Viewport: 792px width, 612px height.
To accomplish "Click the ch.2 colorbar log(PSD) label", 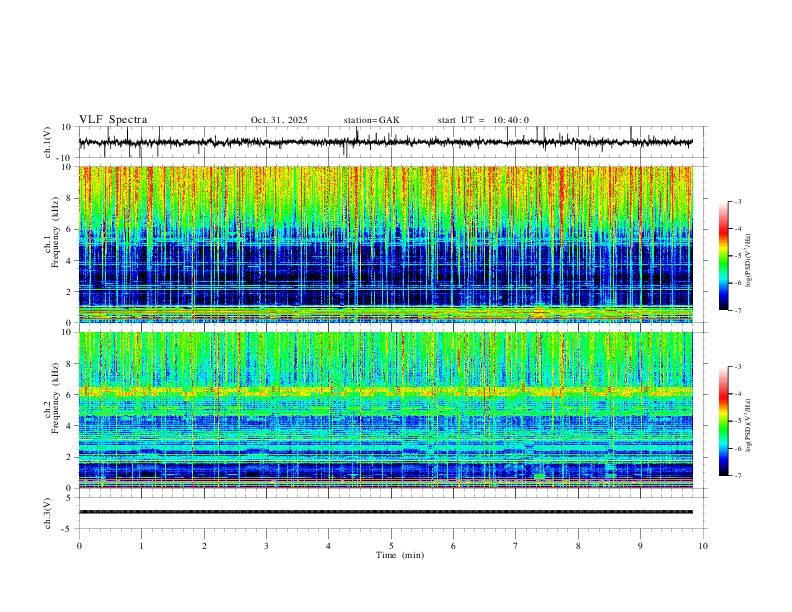I will tap(748, 426).
